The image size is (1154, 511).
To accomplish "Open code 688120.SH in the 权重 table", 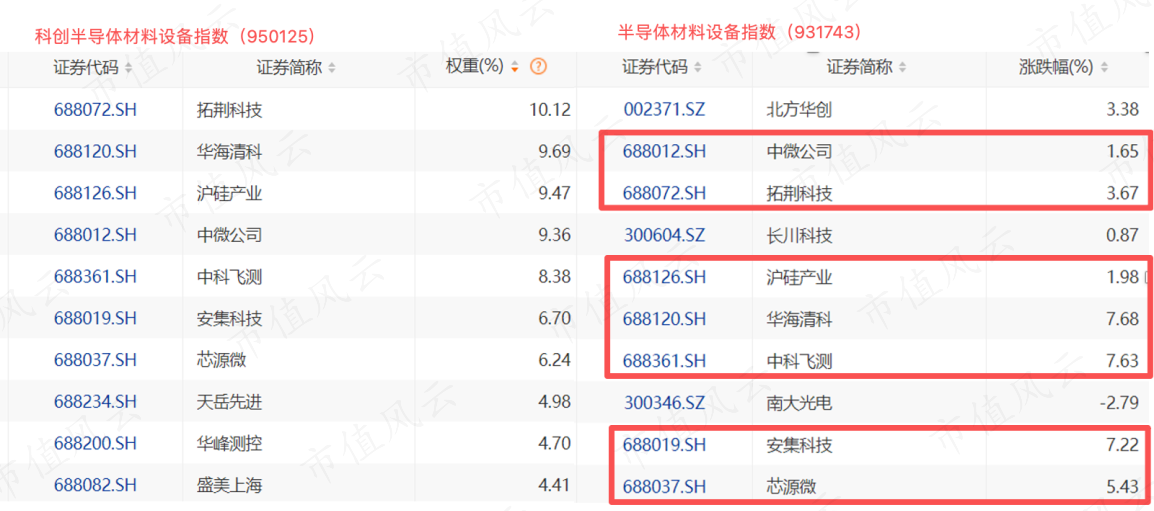I will click(96, 152).
